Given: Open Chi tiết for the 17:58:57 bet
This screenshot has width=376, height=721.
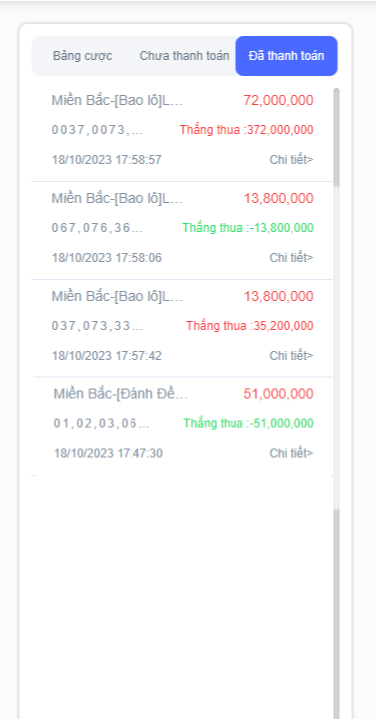Looking at the screenshot, I should [x=291, y=160].
